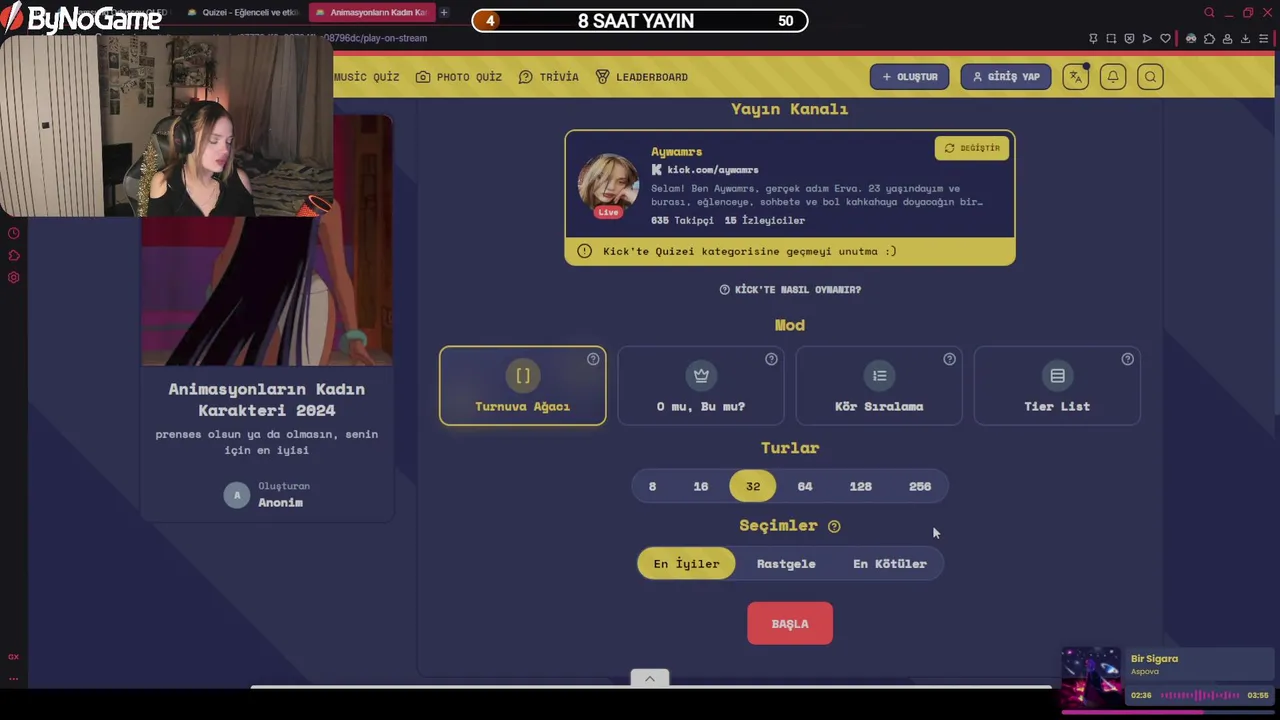The width and height of the screenshot is (1280, 720).
Task: Open the Kick'te nasıl oynanır? link
Action: click(x=790, y=290)
